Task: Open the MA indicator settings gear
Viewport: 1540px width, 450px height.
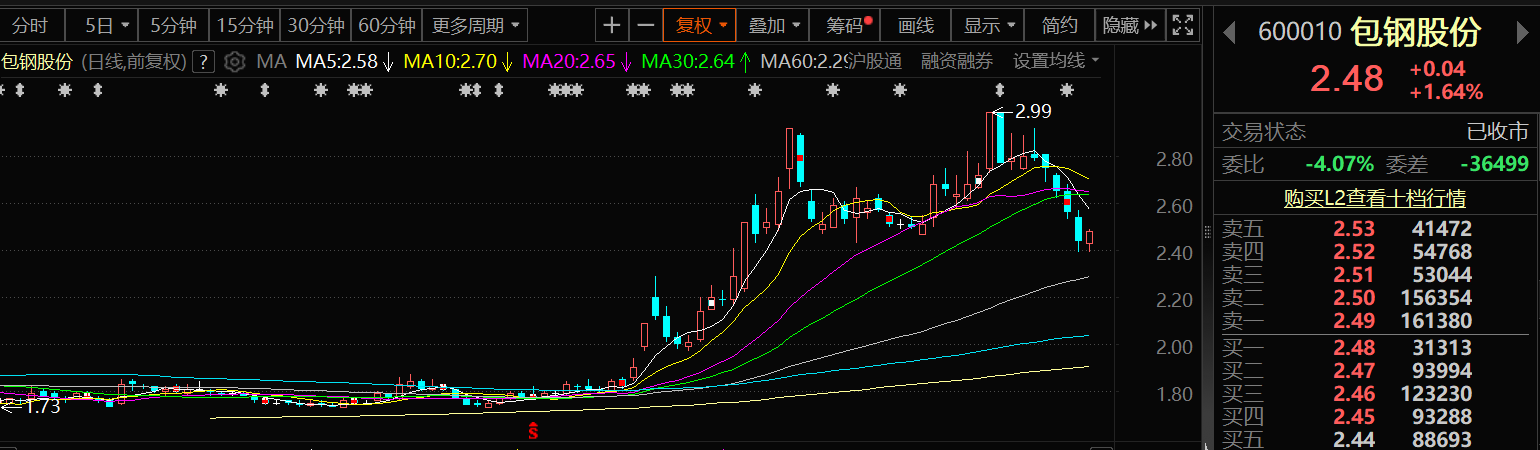Action: click(x=235, y=62)
